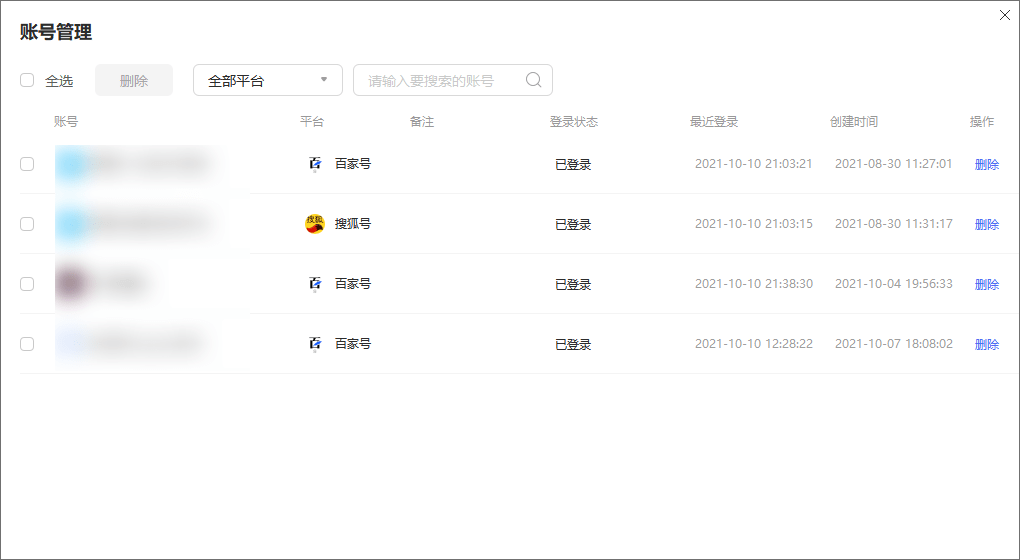Click 百家号 icon in 11:27:01 row
The width and height of the screenshot is (1020, 560).
(x=315, y=164)
